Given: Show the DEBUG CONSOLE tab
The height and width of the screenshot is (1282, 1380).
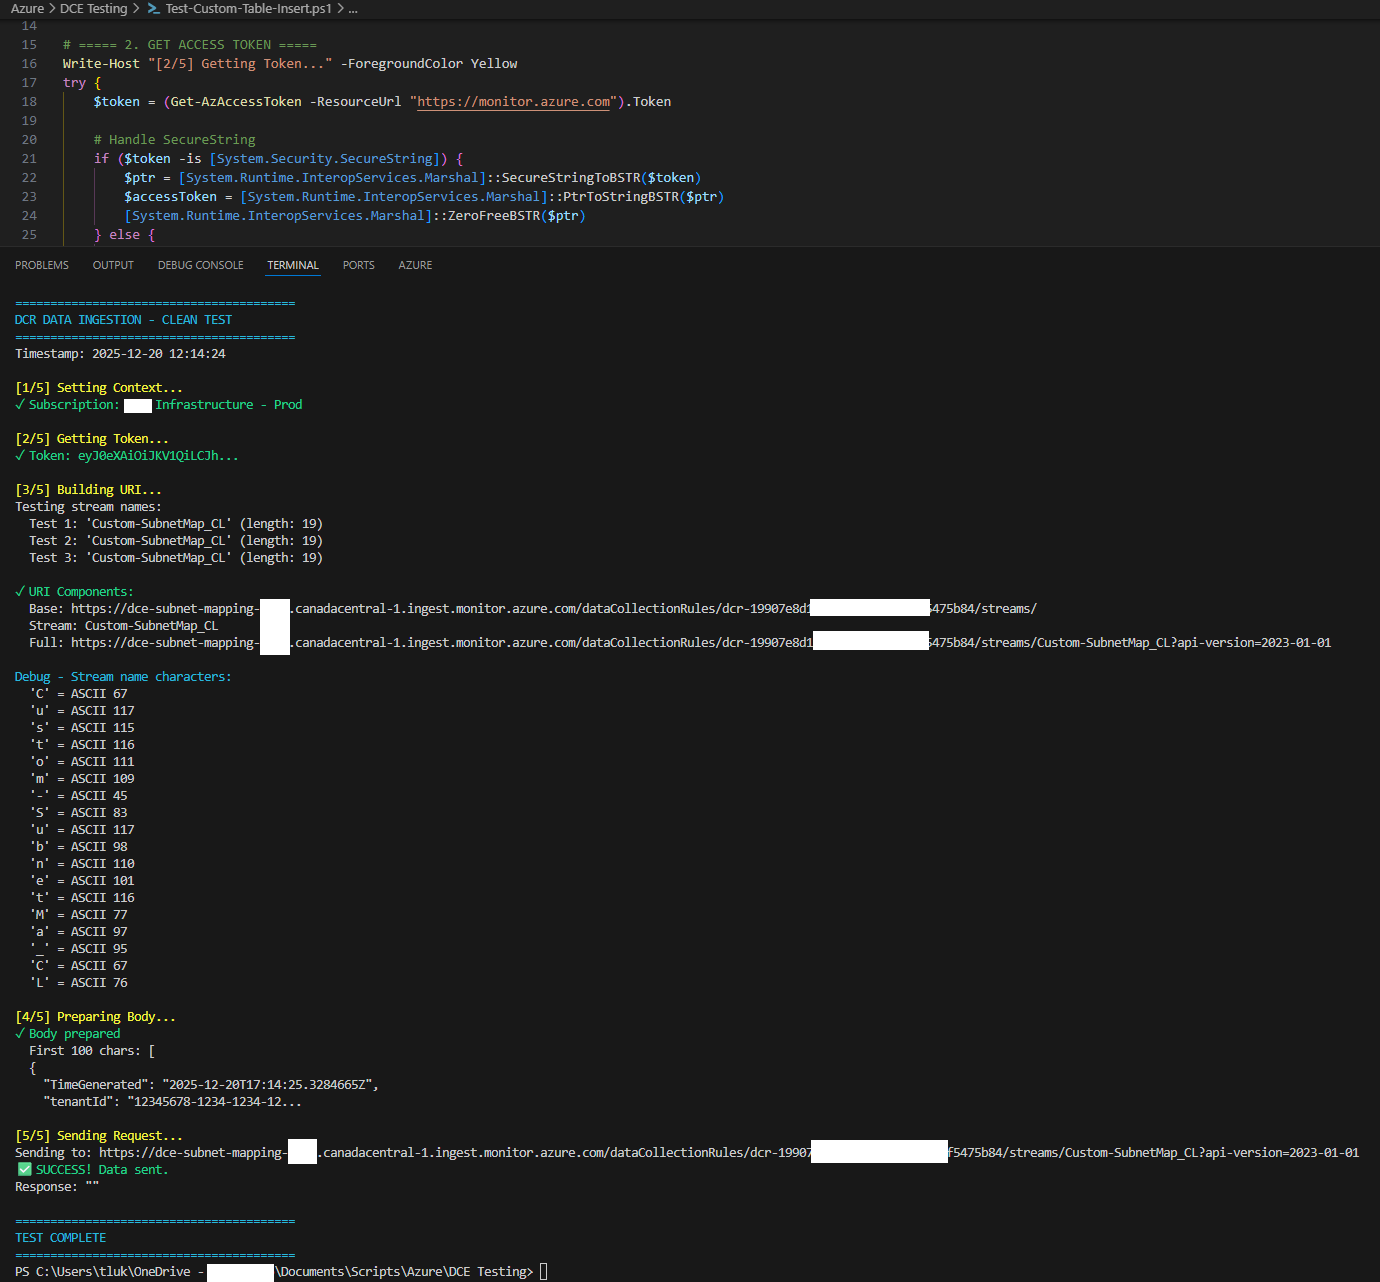Looking at the screenshot, I should point(200,265).
